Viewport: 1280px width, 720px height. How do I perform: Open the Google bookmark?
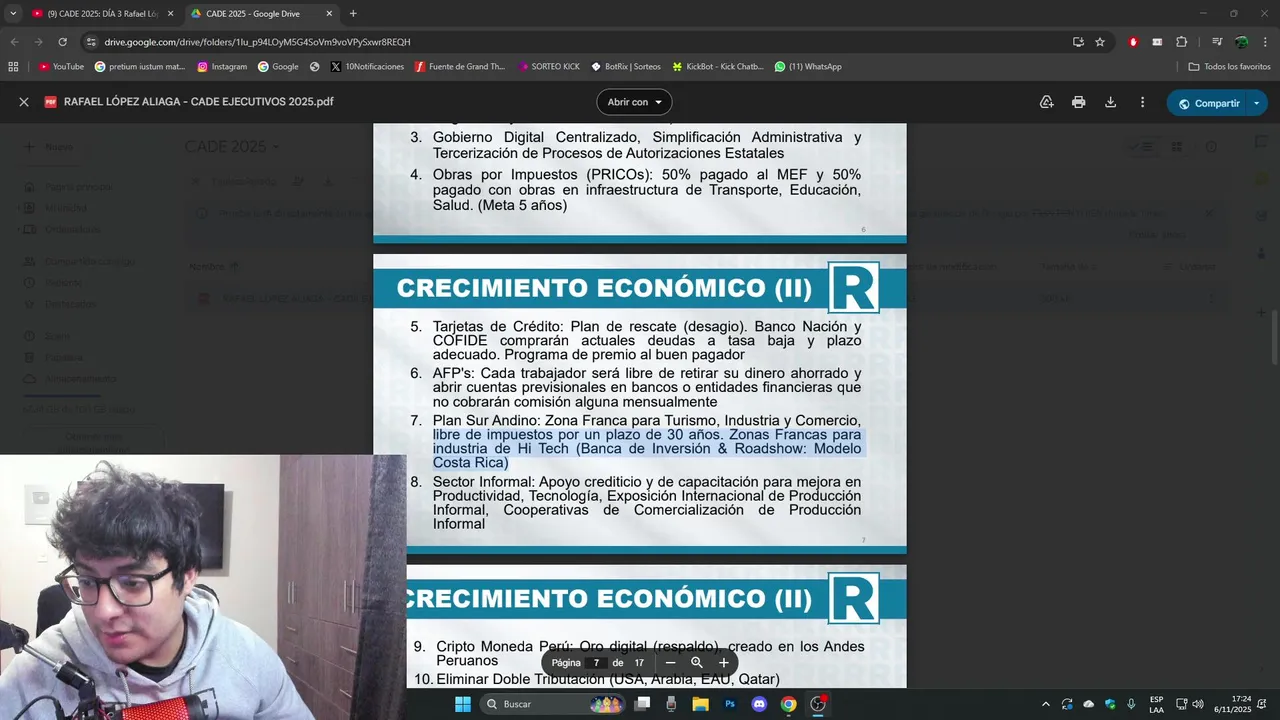click(278, 67)
